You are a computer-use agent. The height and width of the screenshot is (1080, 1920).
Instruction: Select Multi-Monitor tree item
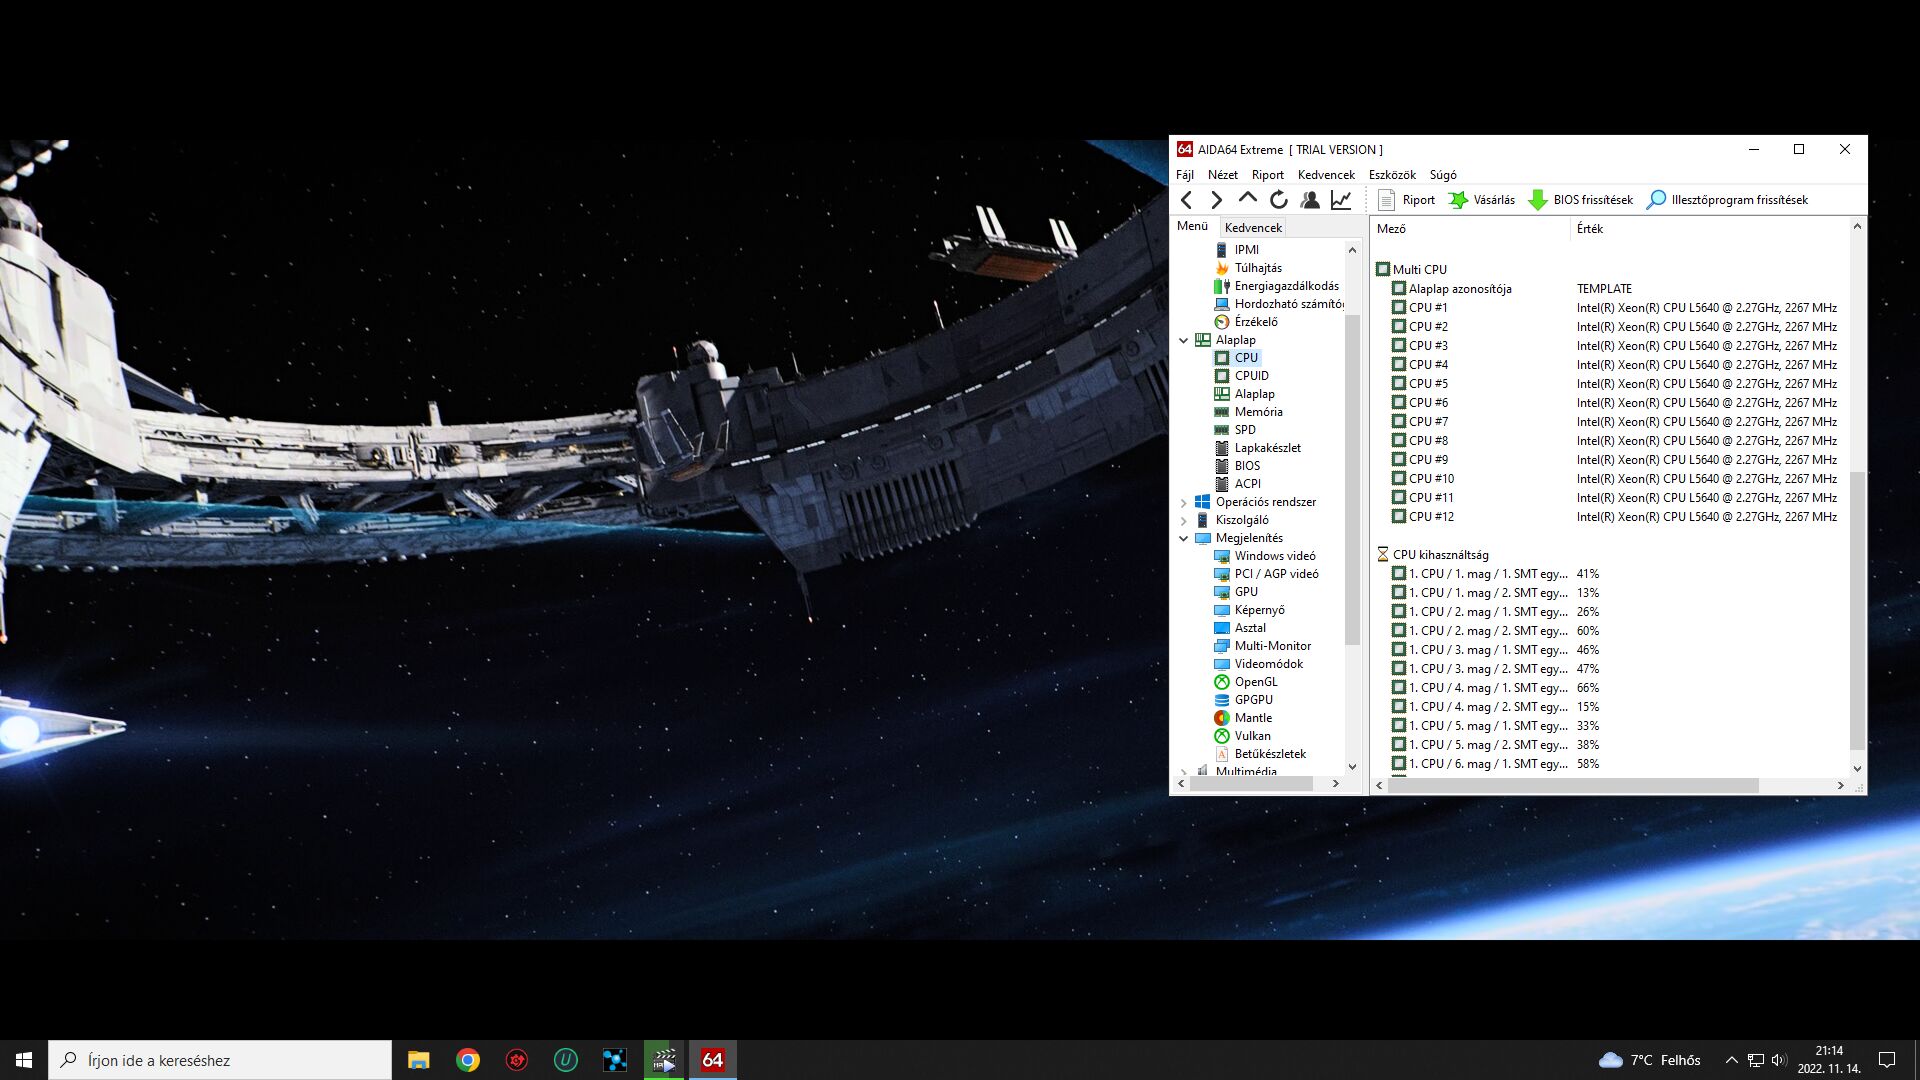pyautogui.click(x=1262, y=646)
